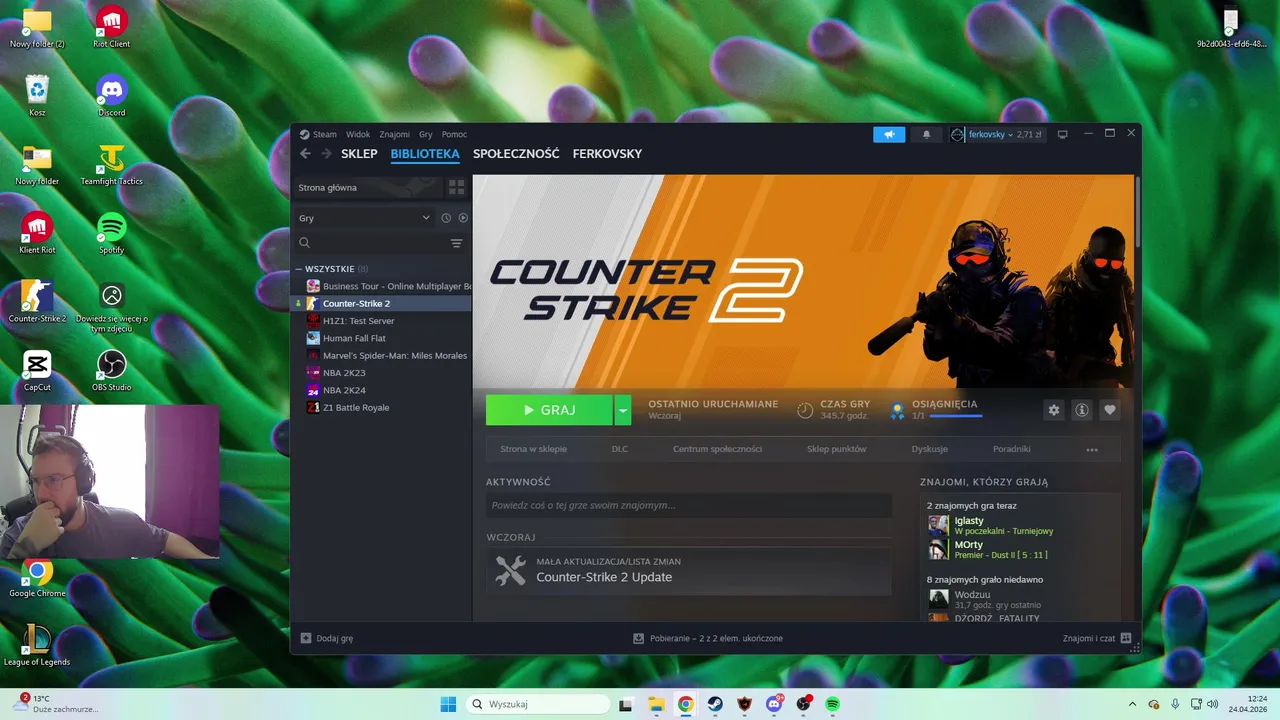This screenshot has height=720, width=1280.
Task: Select Counter-Strike 2 in game list
Action: [x=381, y=303]
